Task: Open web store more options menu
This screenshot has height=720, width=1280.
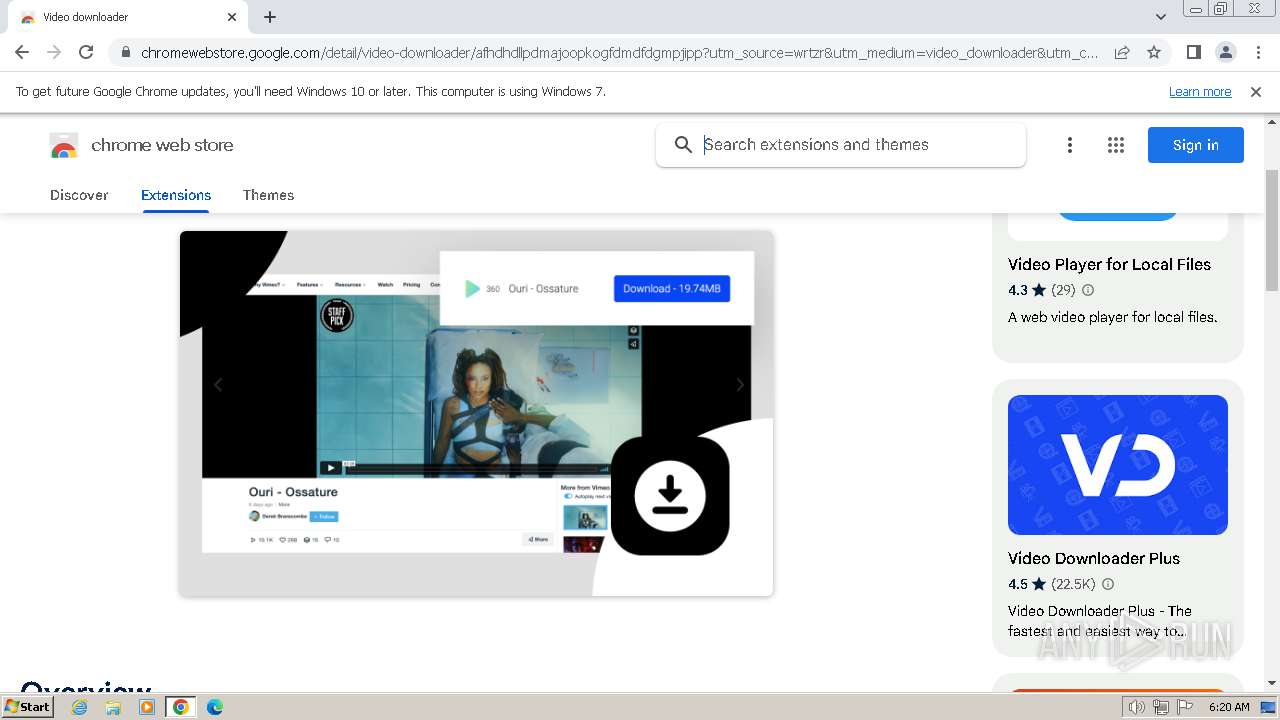Action: tap(1070, 145)
